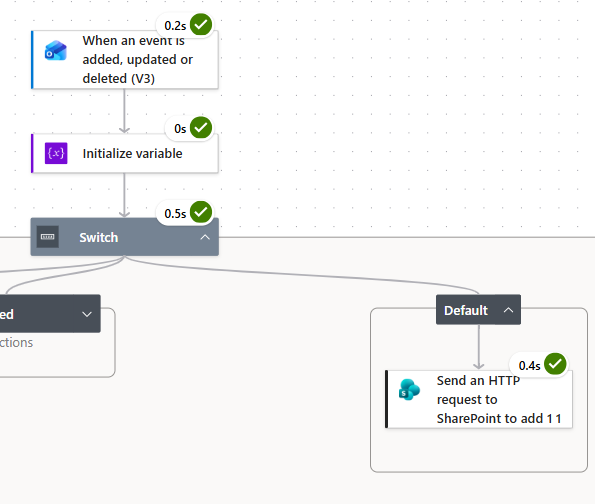This screenshot has height=504, width=595.
Task: Open the Switch action header
Action: (x=124, y=237)
